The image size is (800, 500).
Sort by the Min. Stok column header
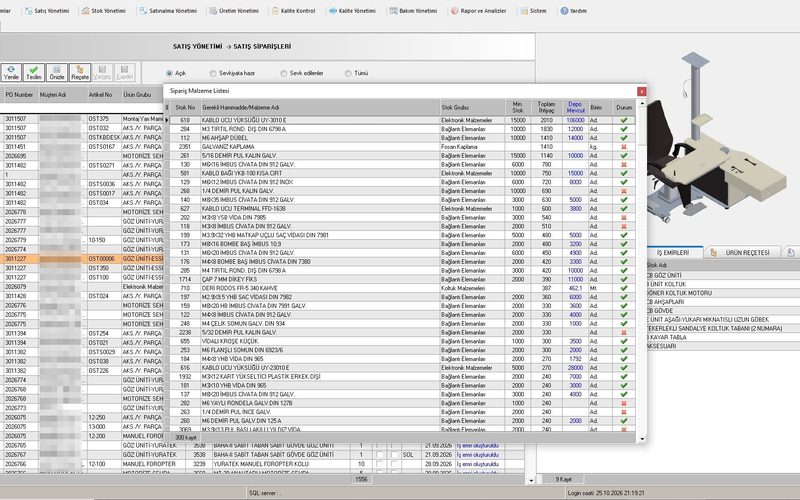(518, 107)
